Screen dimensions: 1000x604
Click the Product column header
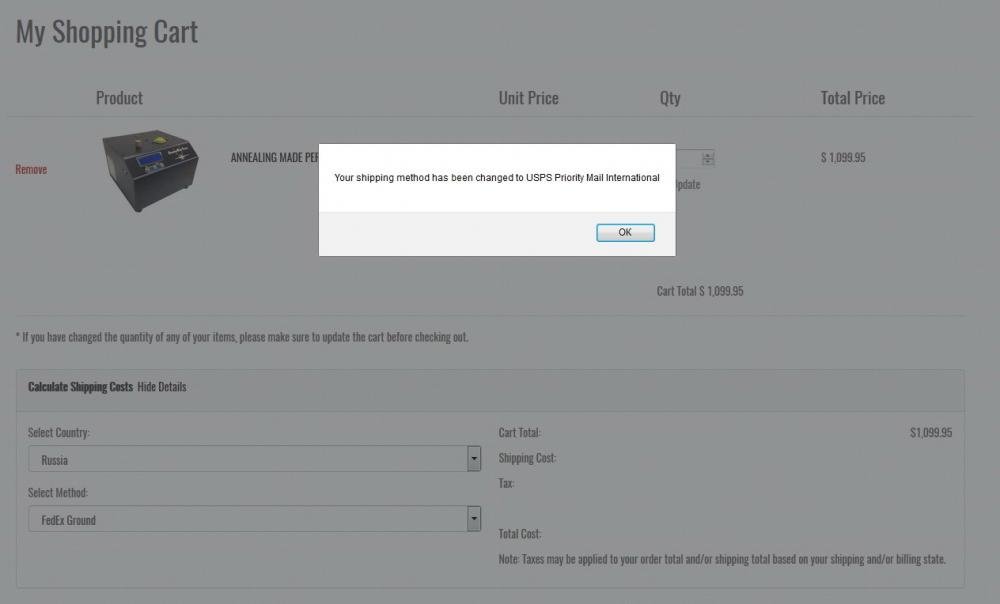point(119,98)
